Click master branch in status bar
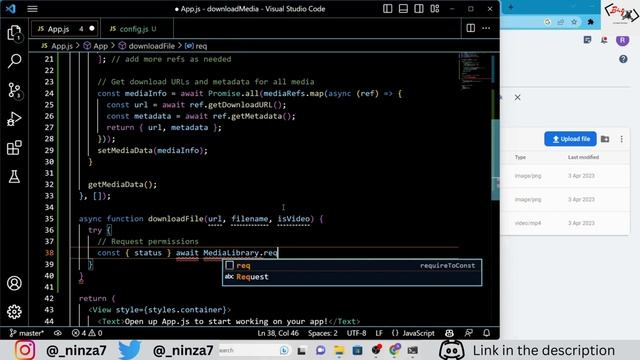 (27, 333)
